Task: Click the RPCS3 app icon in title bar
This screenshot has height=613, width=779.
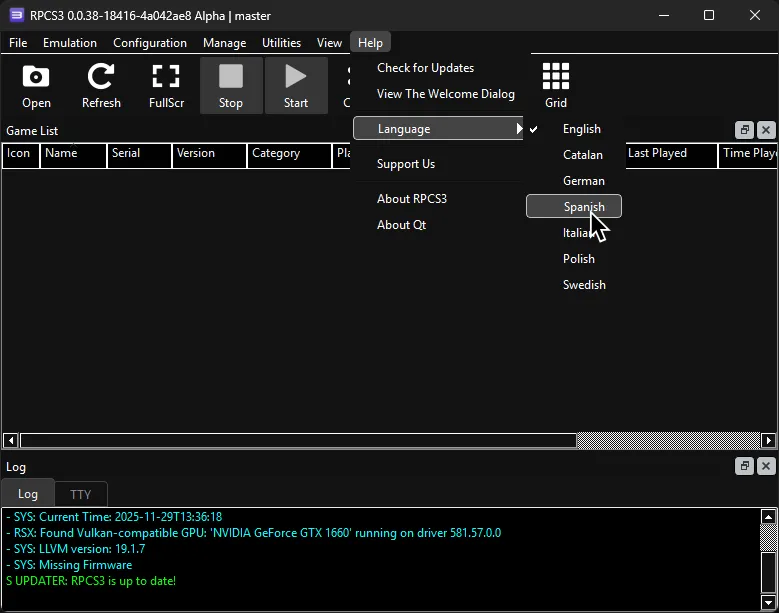Action: coord(16,15)
